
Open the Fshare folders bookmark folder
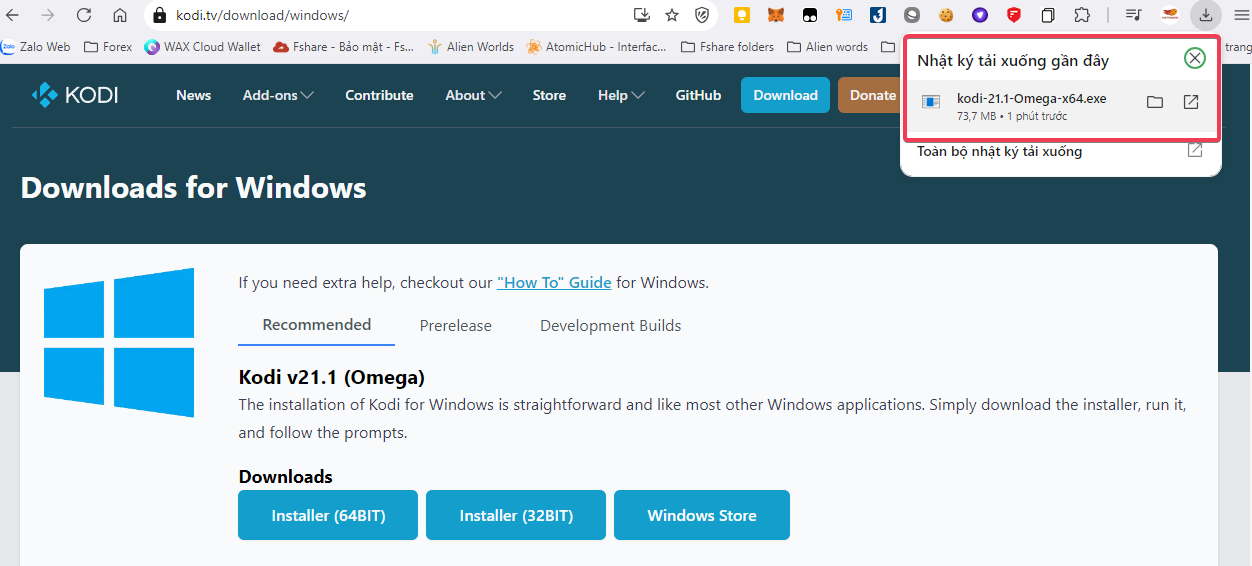(x=727, y=46)
